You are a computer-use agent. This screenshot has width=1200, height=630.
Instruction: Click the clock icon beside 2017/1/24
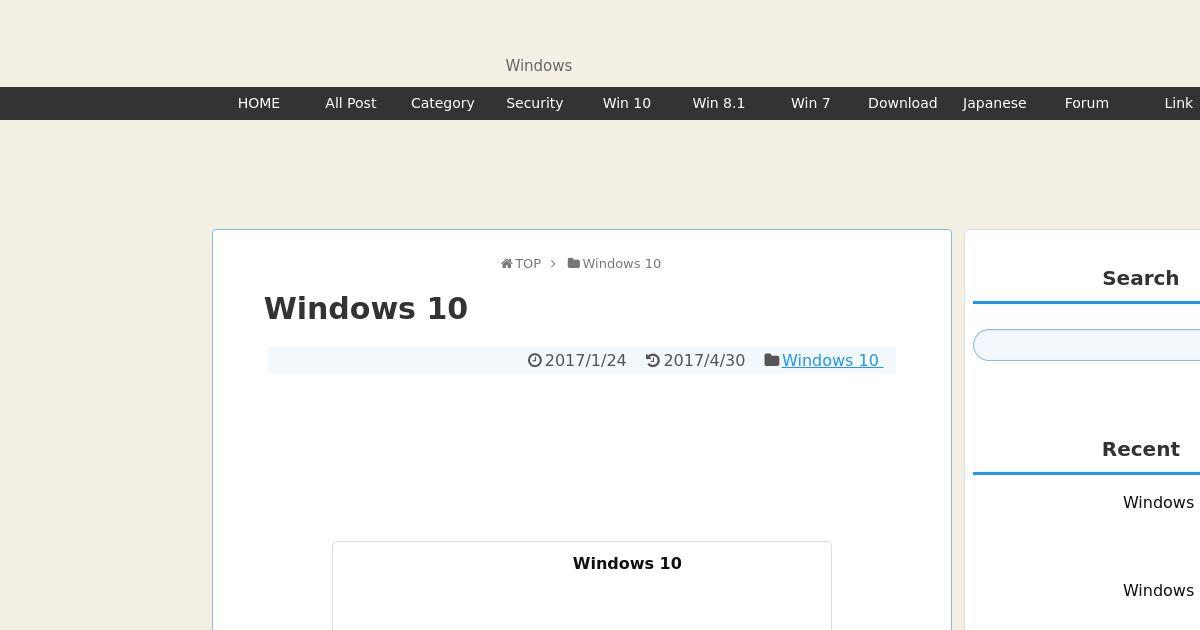535,360
